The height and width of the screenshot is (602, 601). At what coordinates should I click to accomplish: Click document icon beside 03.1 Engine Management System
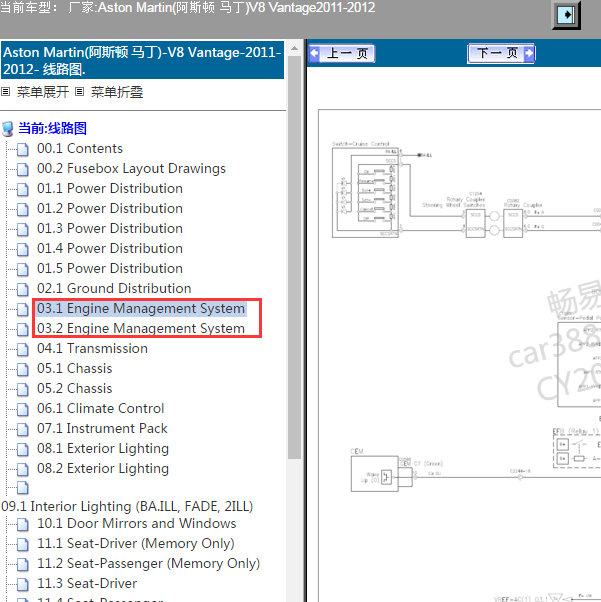click(23, 309)
